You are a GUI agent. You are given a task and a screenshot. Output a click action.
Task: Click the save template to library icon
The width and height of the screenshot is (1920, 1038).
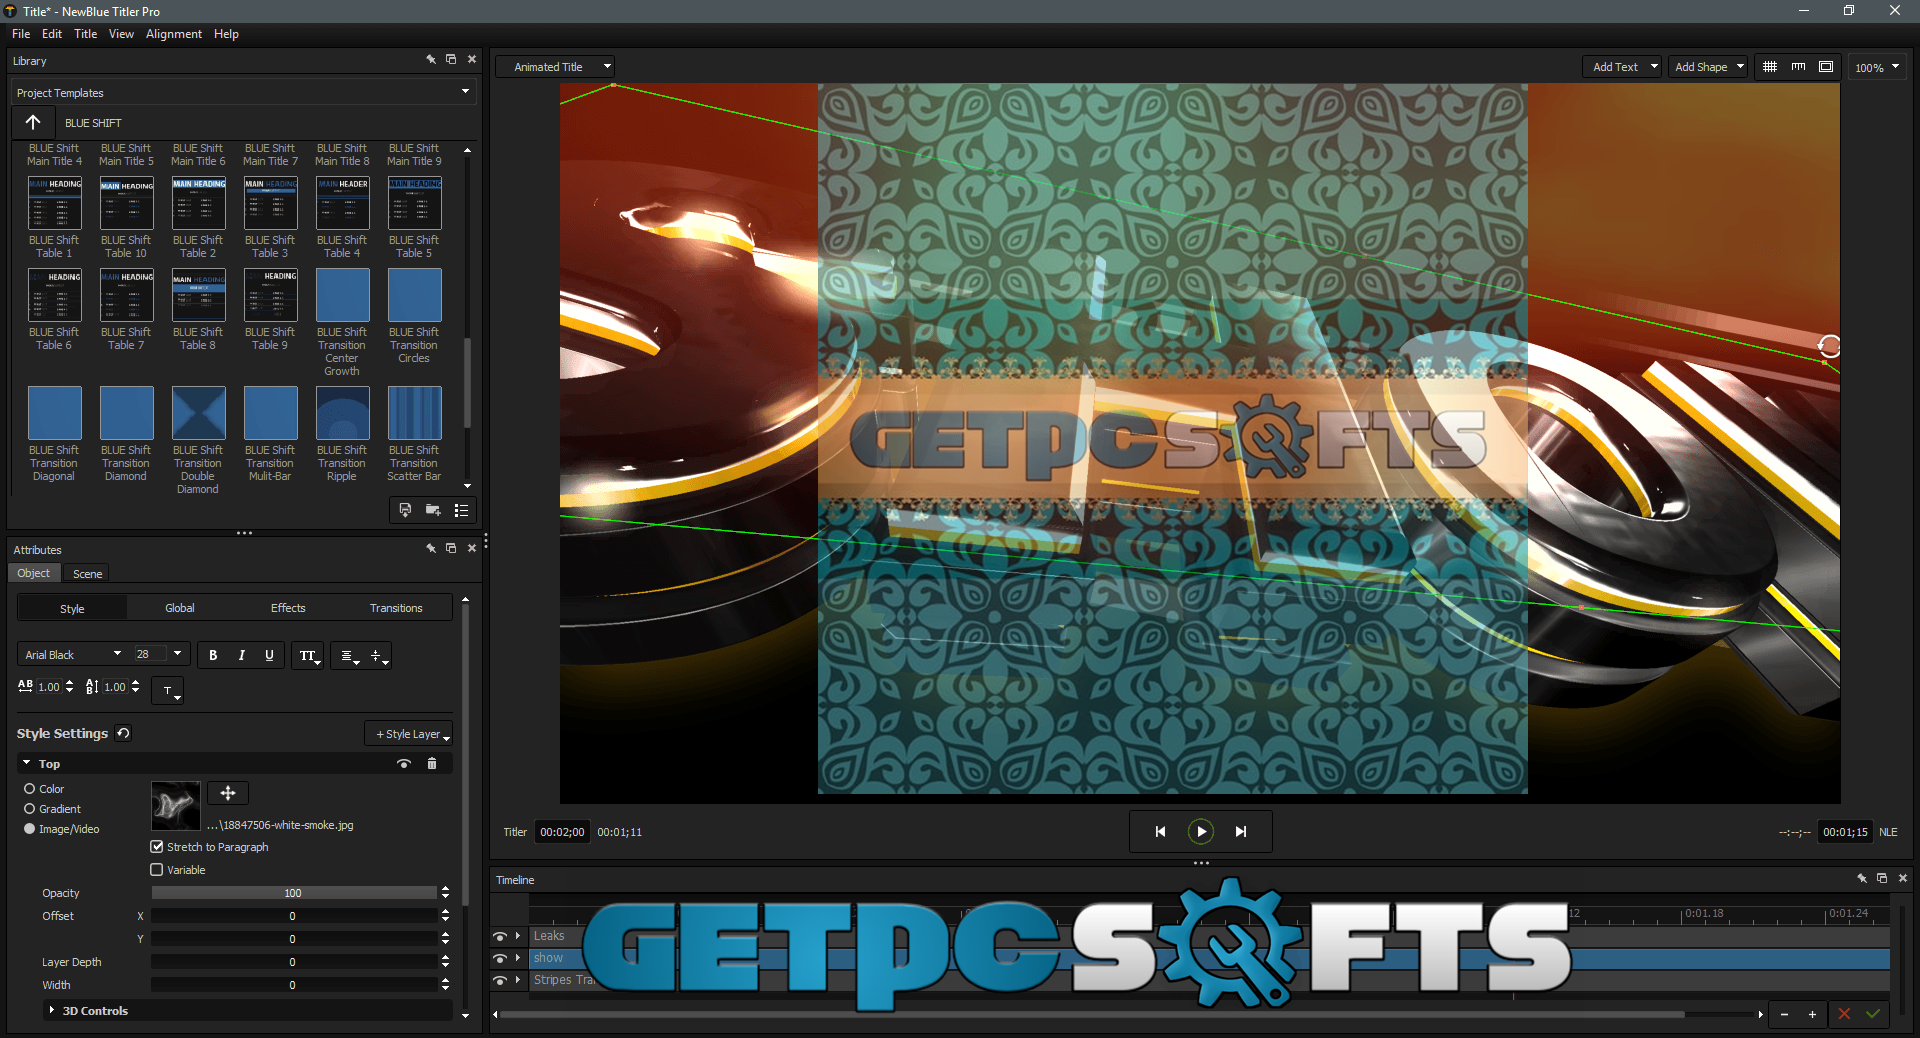405,510
